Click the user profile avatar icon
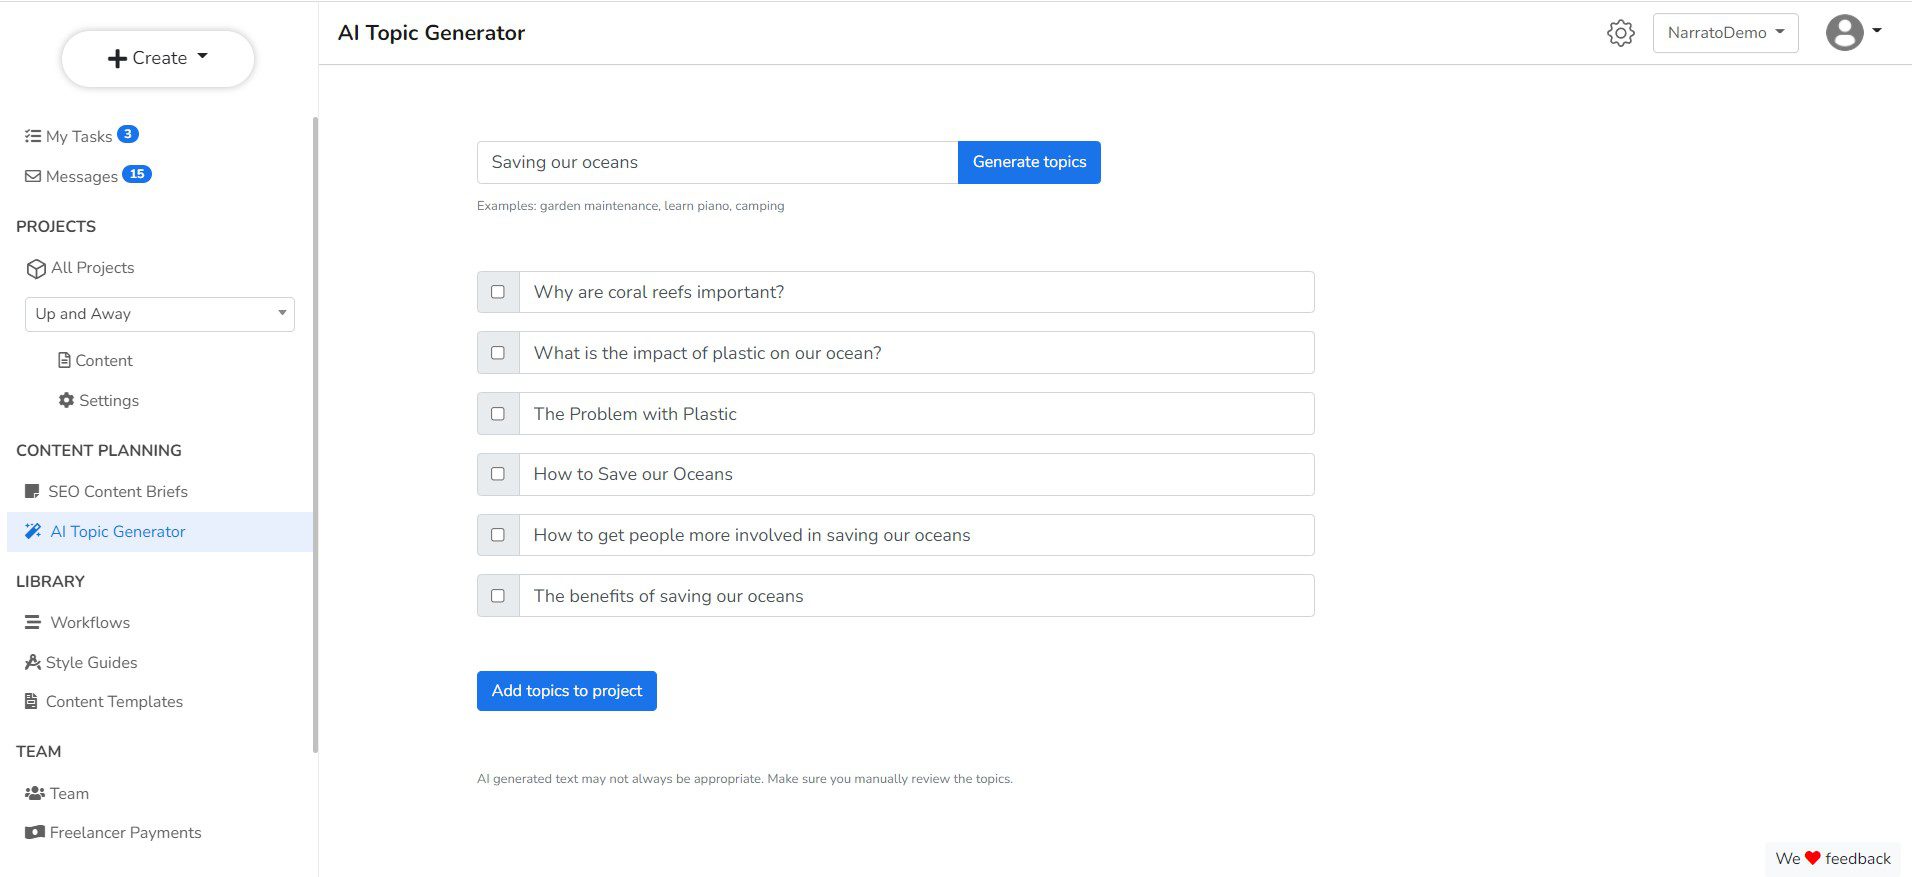This screenshot has height=877, width=1912. pos(1844,32)
